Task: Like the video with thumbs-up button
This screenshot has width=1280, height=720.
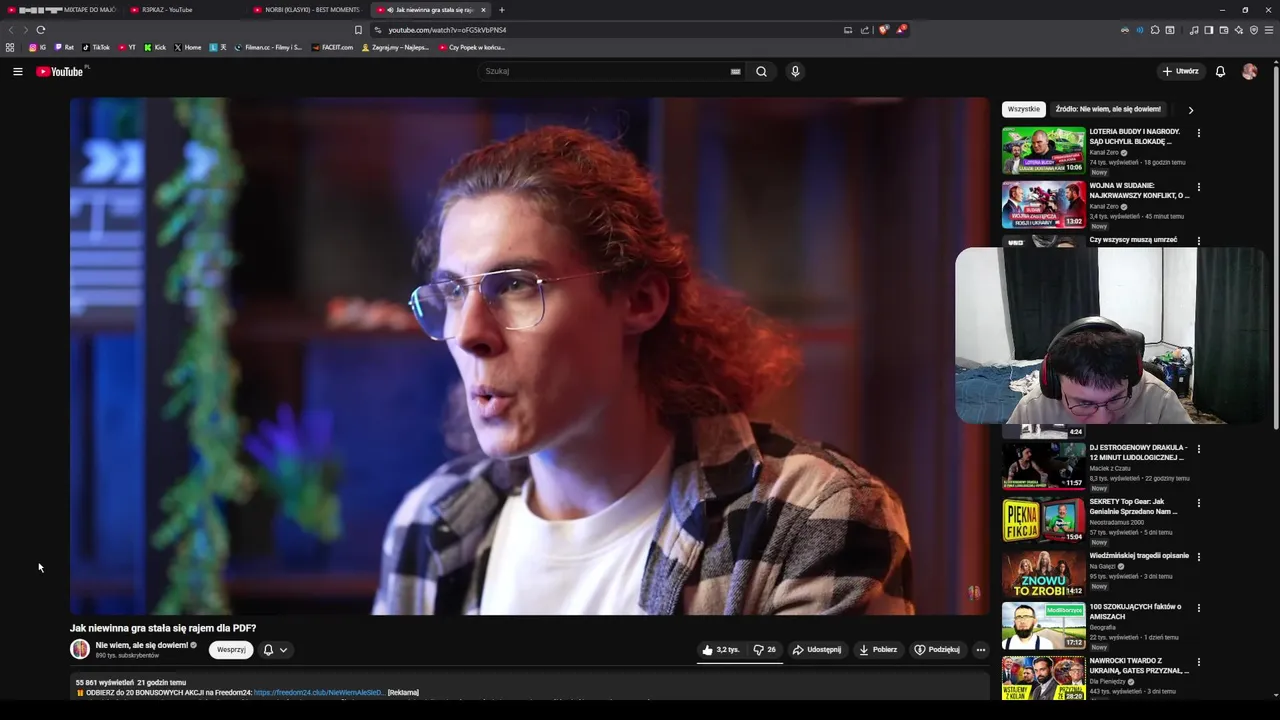Action: pos(721,650)
